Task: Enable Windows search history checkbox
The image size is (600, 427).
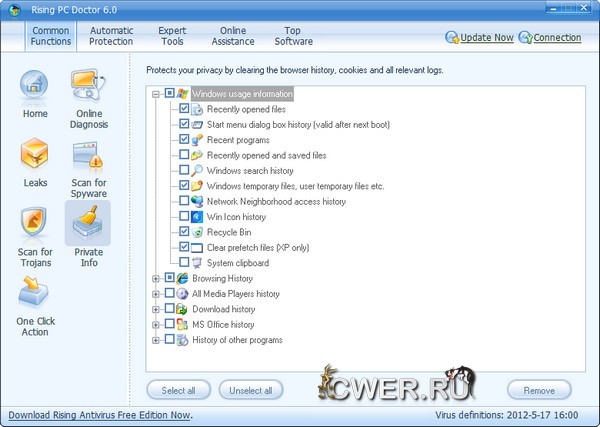Action: coord(185,171)
